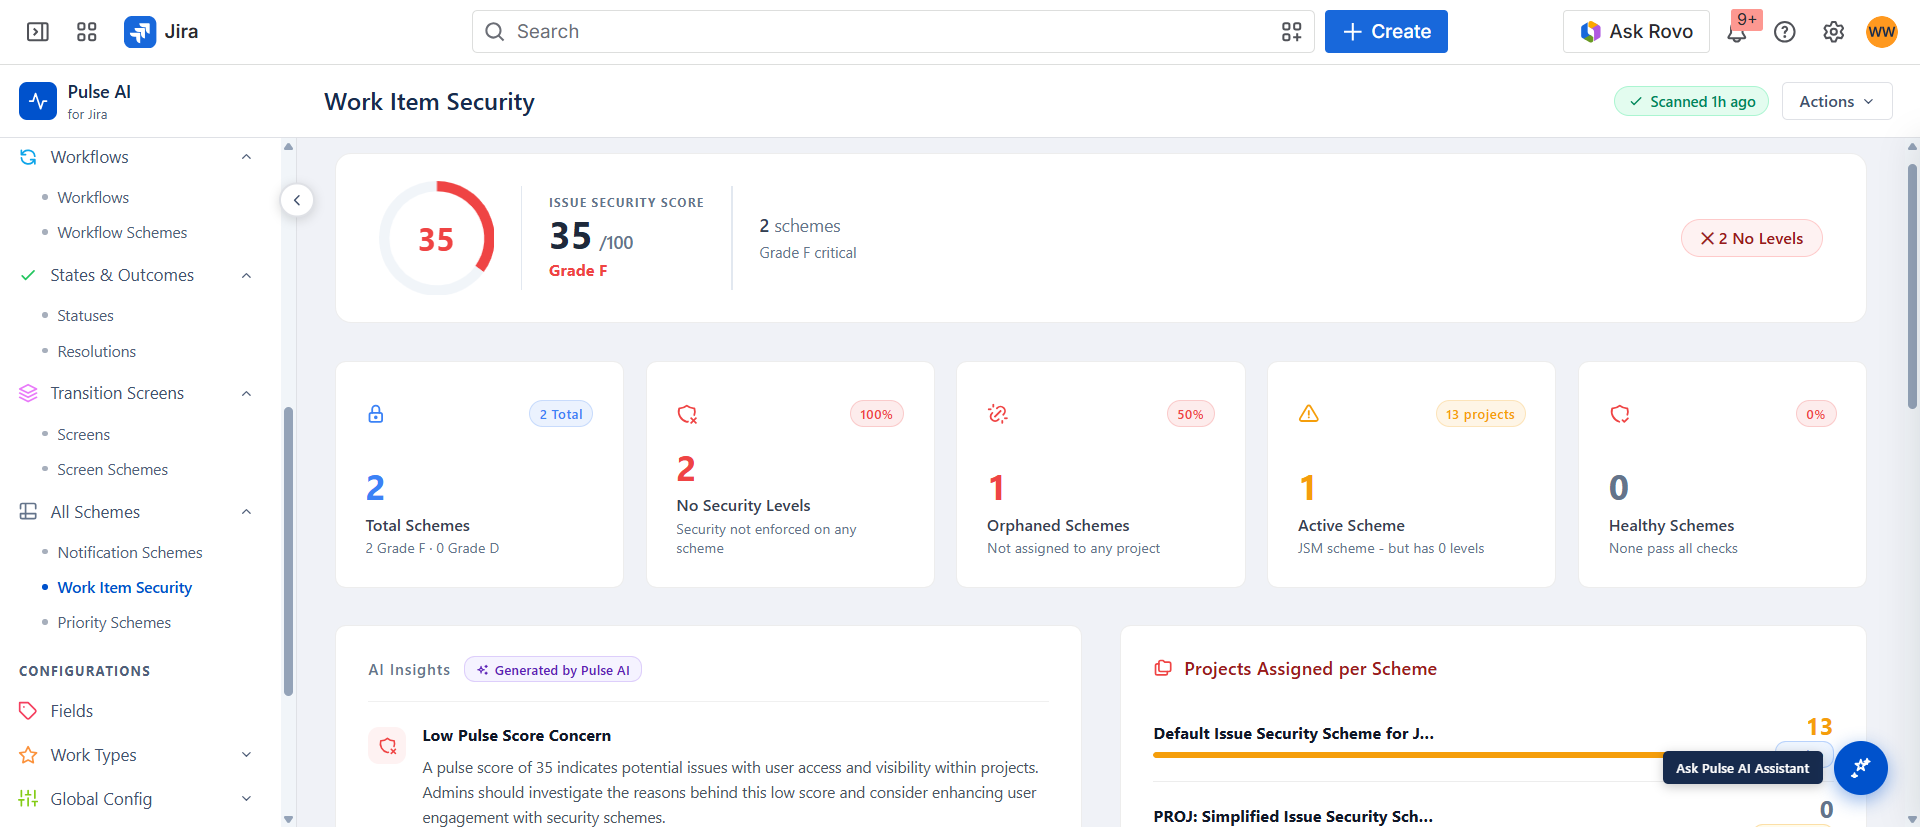Click the circular security score gauge
Image resolution: width=1920 pixels, height=827 pixels.
[x=436, y=238]
